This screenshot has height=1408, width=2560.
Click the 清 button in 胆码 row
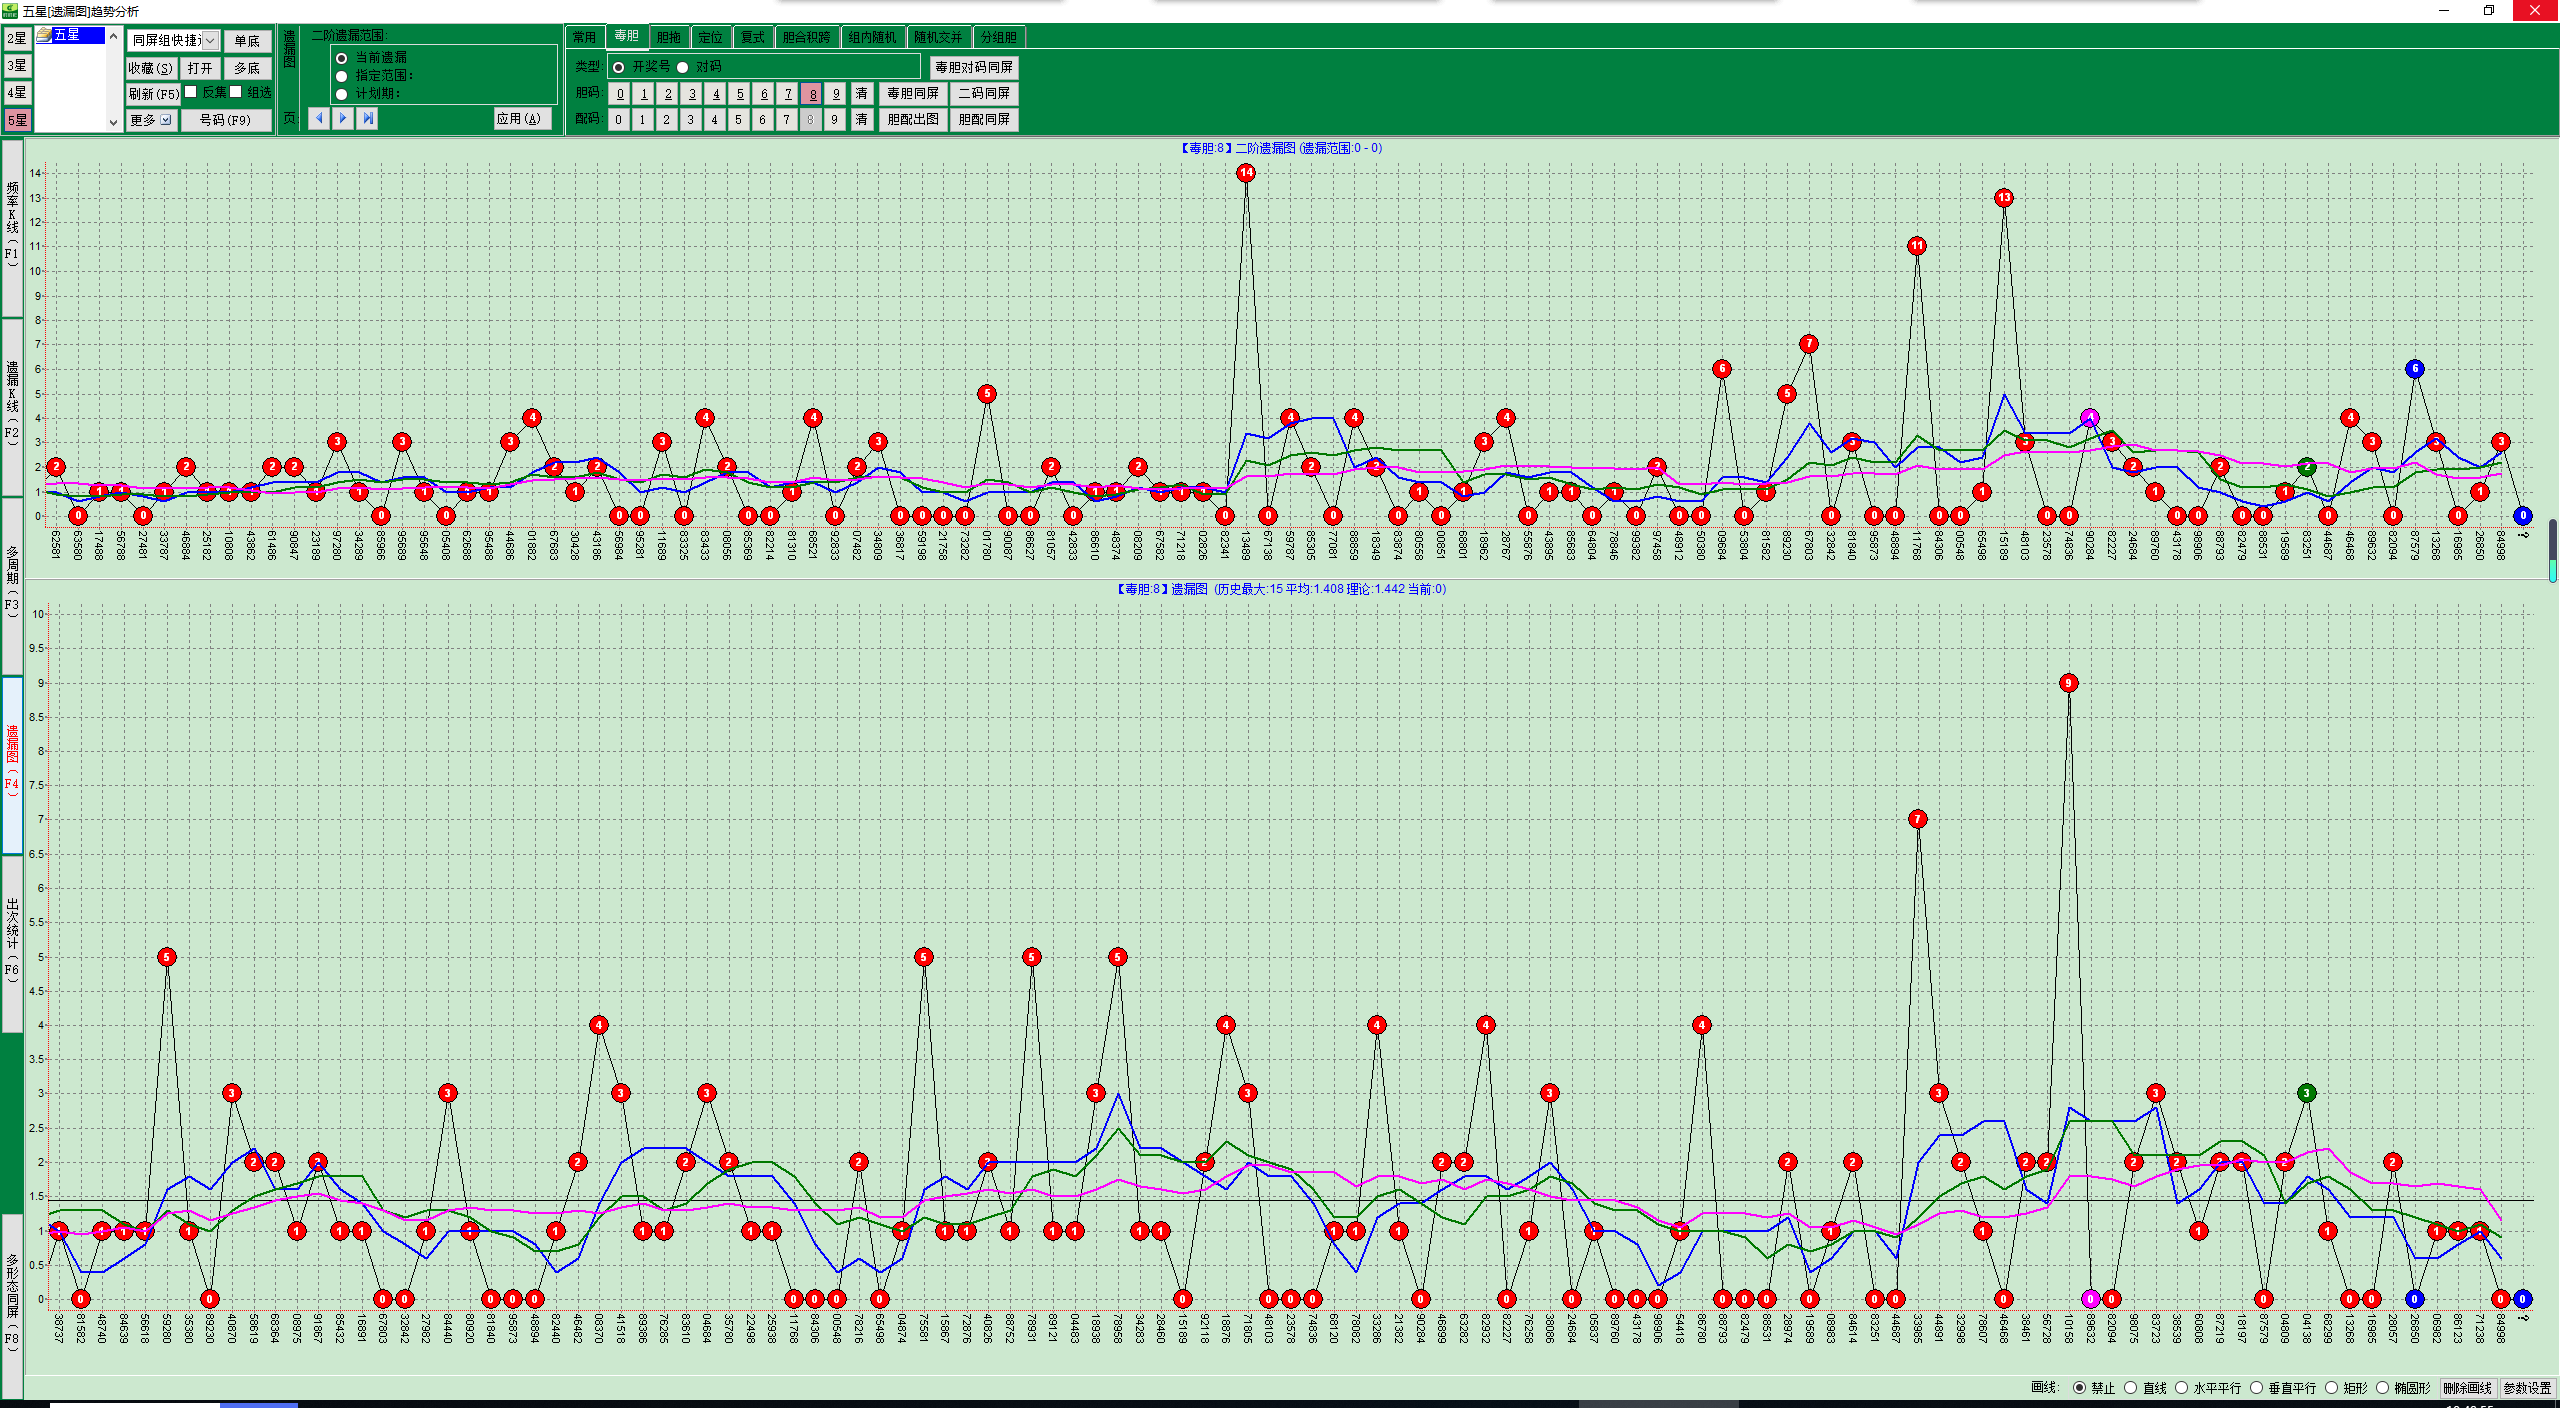pyautogui.click(x=861, y=94)
